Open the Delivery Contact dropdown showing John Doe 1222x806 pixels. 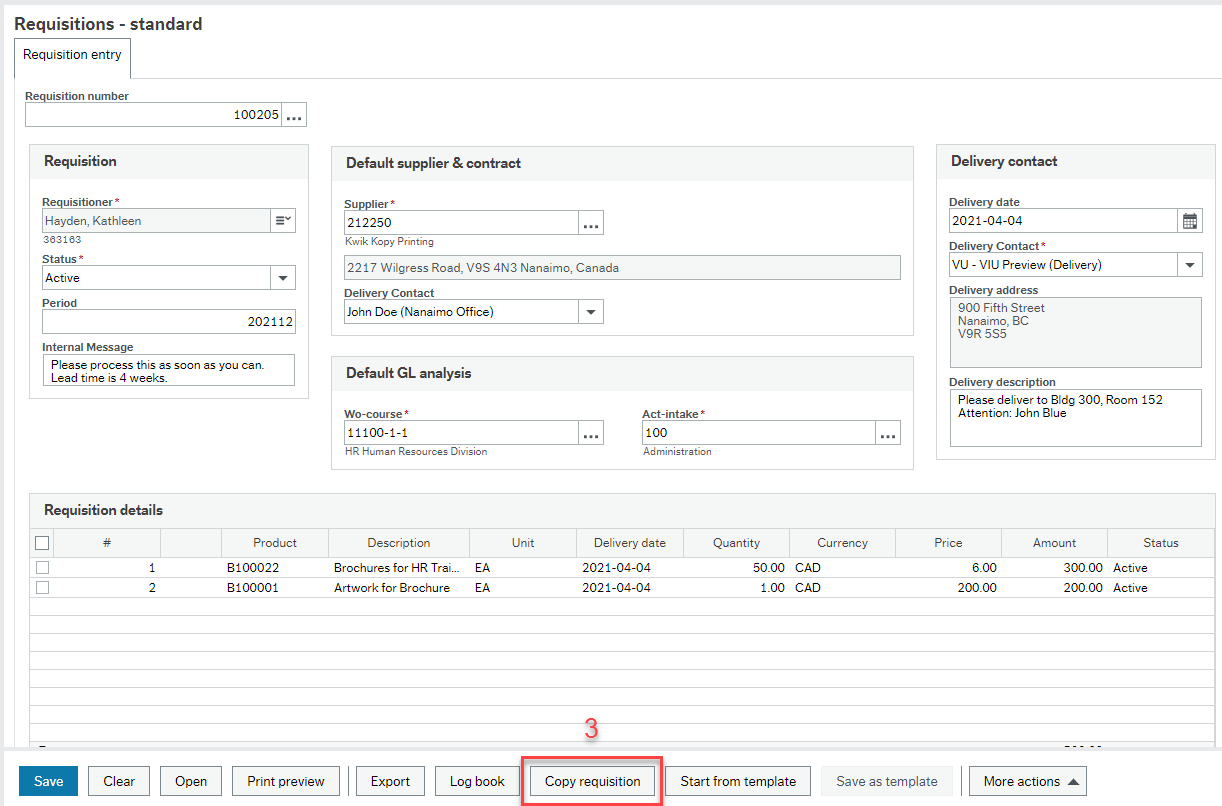click(591, 311)
